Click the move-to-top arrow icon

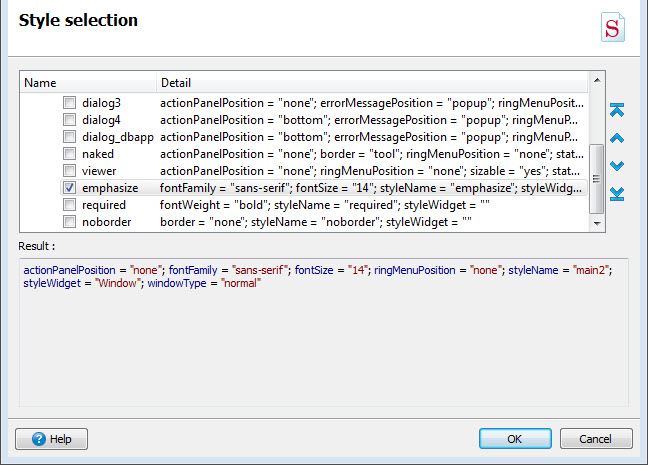[617, 111]
